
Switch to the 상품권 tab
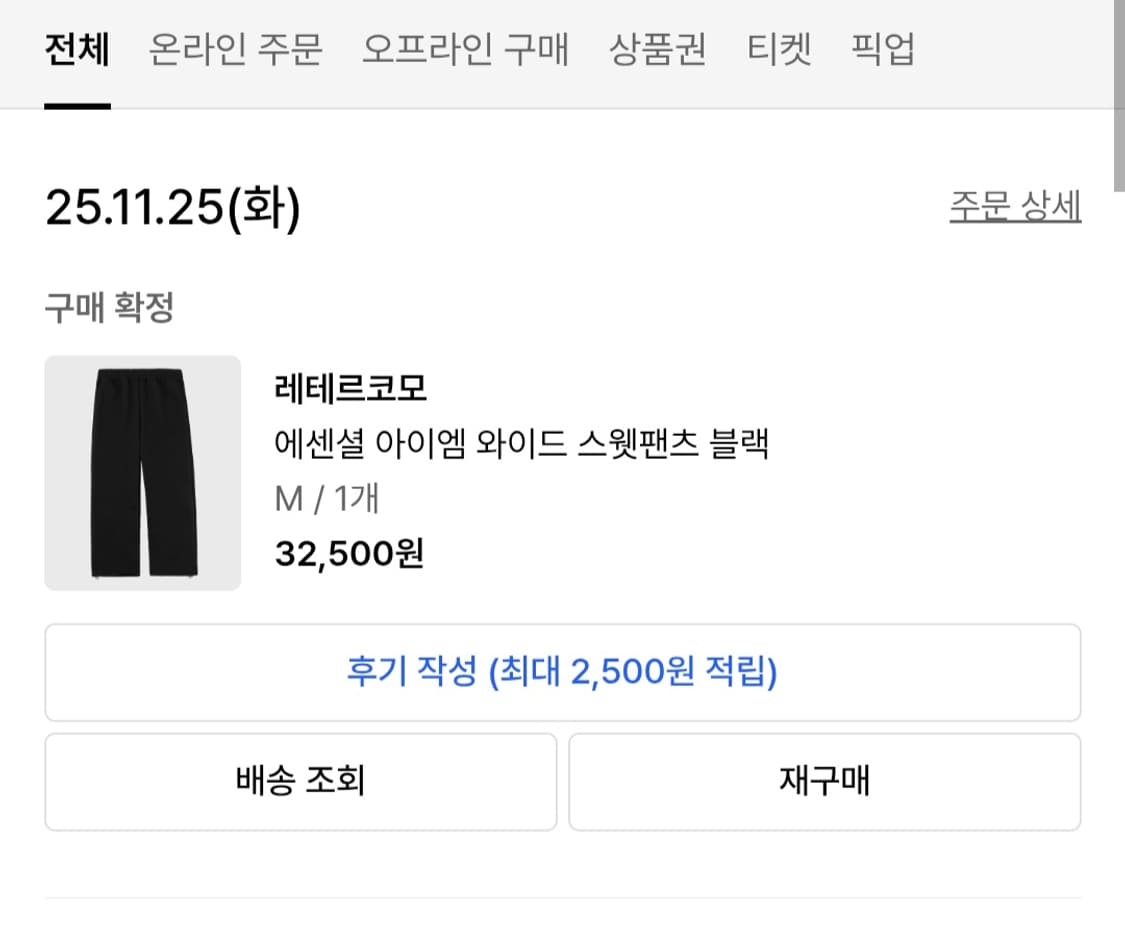pyautogui.click(x=657, y=50)
